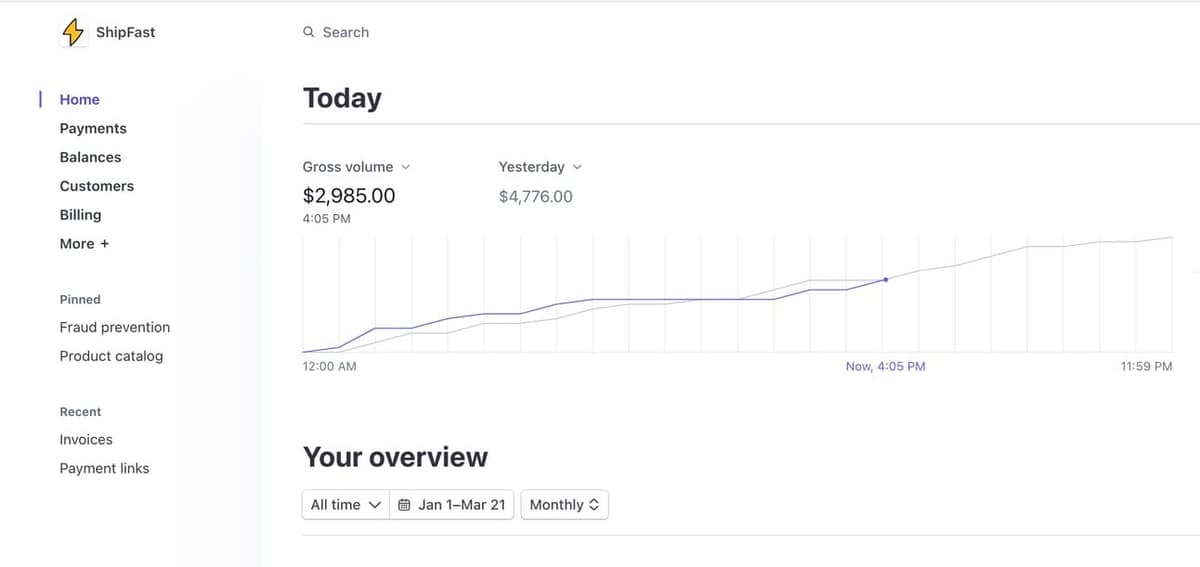Navigate to Balances page
The image size is (1200, 567).
(90, 158)
